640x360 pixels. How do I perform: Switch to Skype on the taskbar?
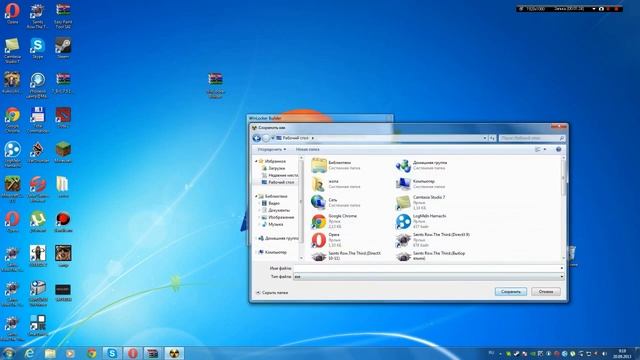pos(112,353)
